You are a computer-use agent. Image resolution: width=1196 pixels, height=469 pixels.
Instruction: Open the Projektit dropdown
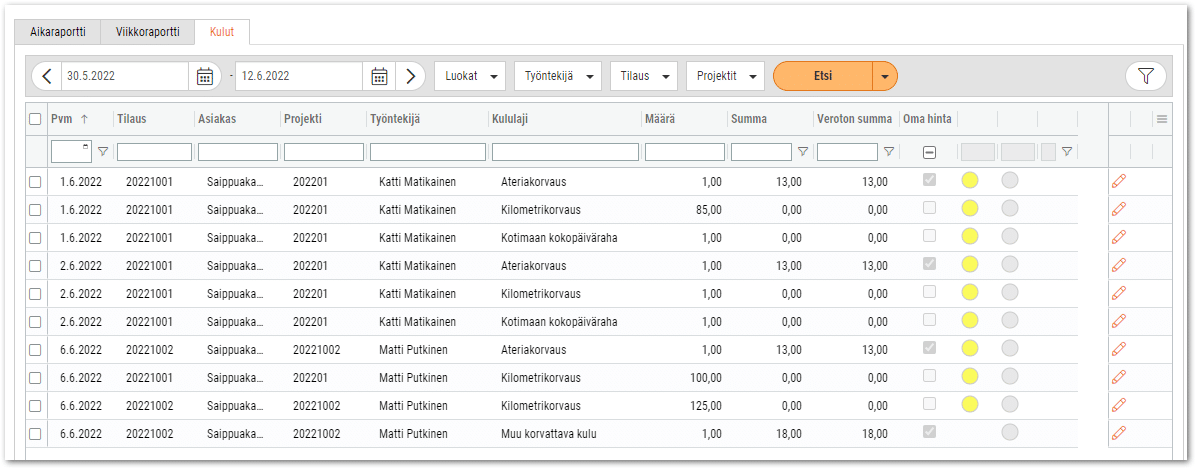click(x=725, y=76)
